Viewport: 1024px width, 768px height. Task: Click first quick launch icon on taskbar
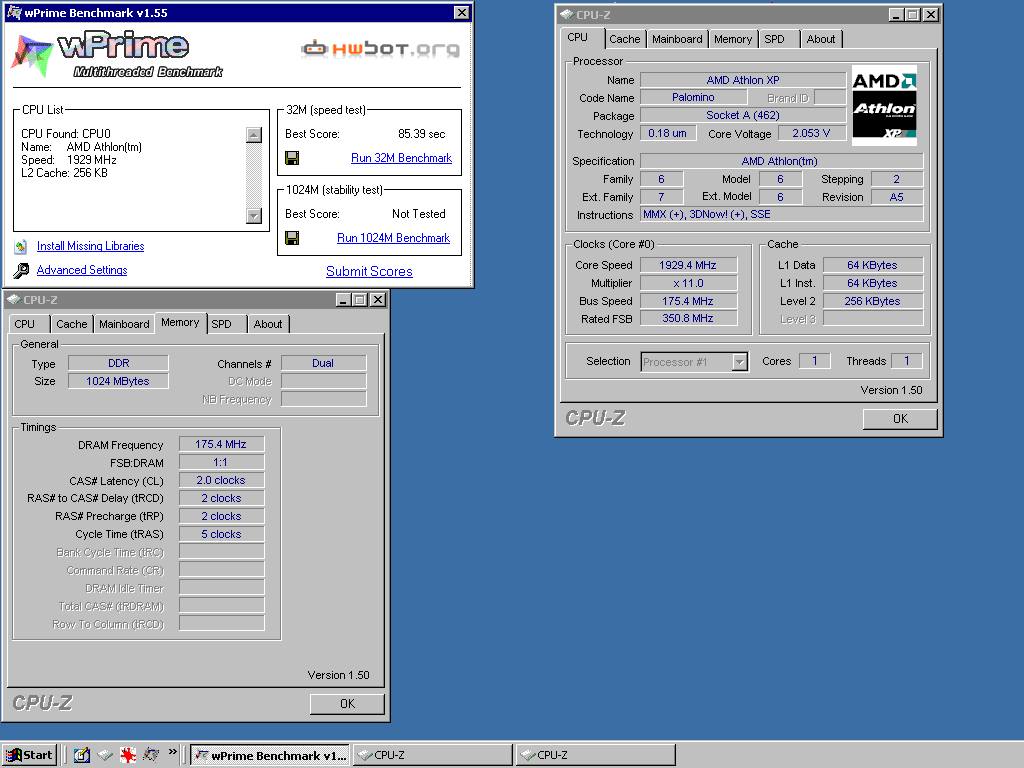[82, 755]
